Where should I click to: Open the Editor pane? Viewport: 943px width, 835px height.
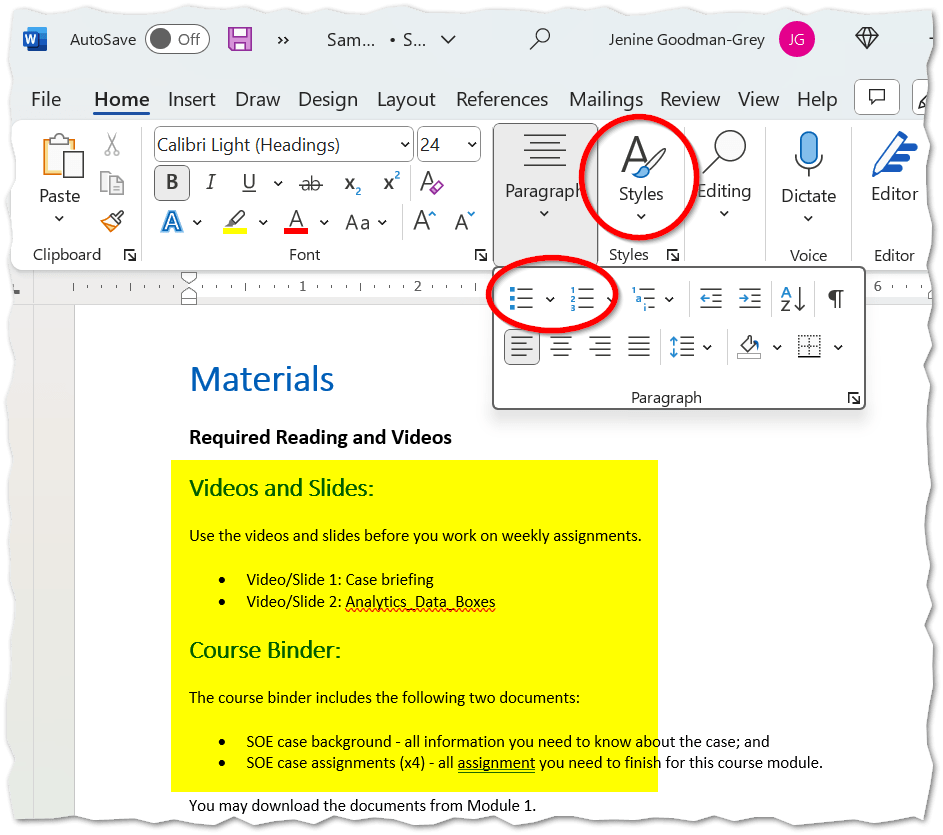coord(893,175)
